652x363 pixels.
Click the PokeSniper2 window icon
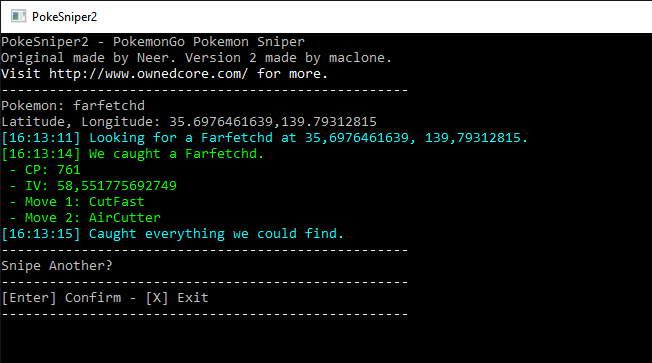click(18, 17)
